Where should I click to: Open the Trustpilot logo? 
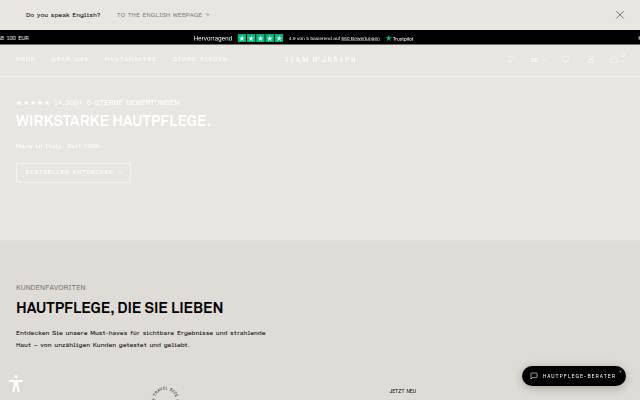coord(400,38)
